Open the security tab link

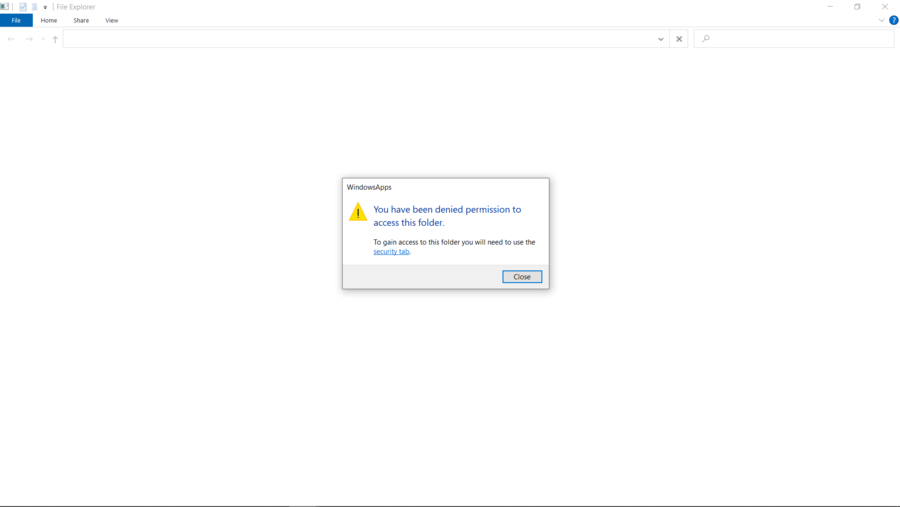[x=391, y=251]
